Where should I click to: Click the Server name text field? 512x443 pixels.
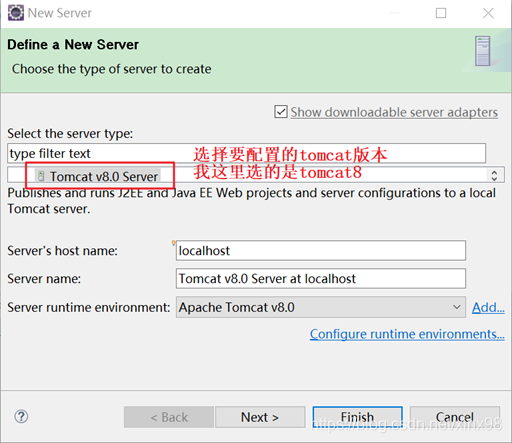click(x=321, y=278)
